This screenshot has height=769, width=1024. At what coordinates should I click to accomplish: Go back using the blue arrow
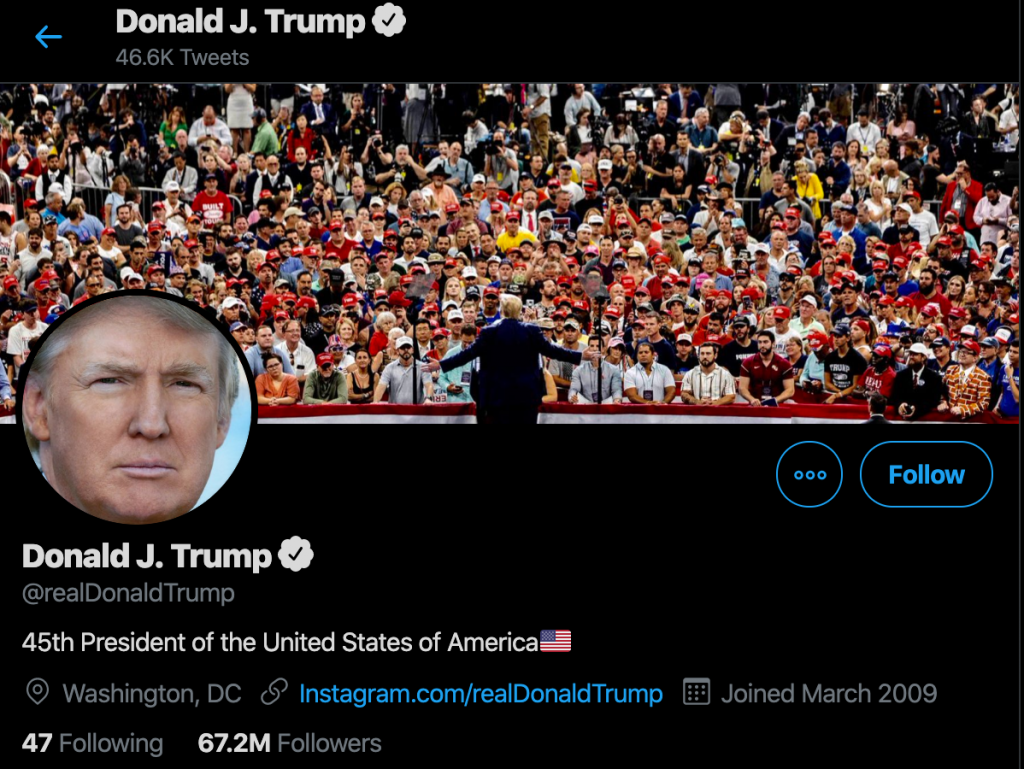tap(48, 37)
